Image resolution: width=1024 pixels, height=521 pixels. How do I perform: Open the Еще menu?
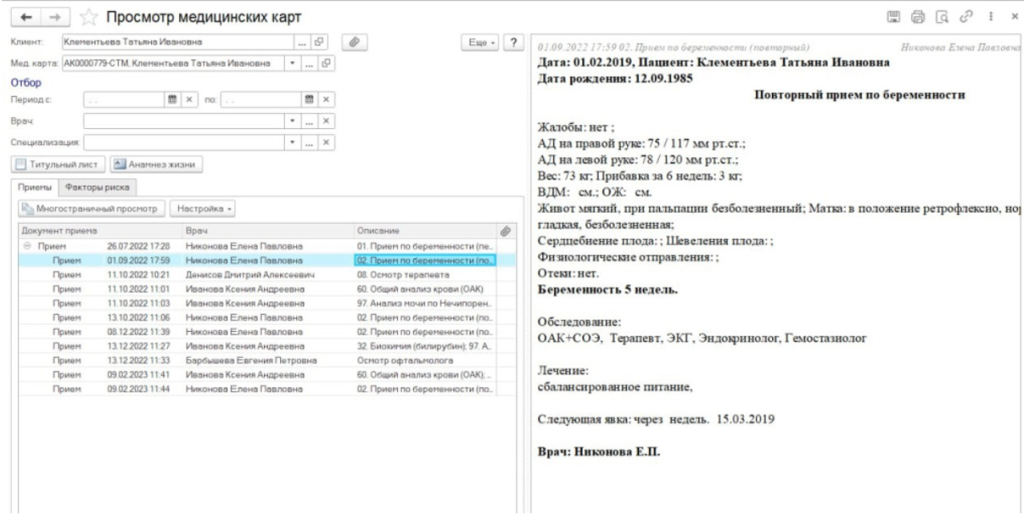tap(482, 42)
